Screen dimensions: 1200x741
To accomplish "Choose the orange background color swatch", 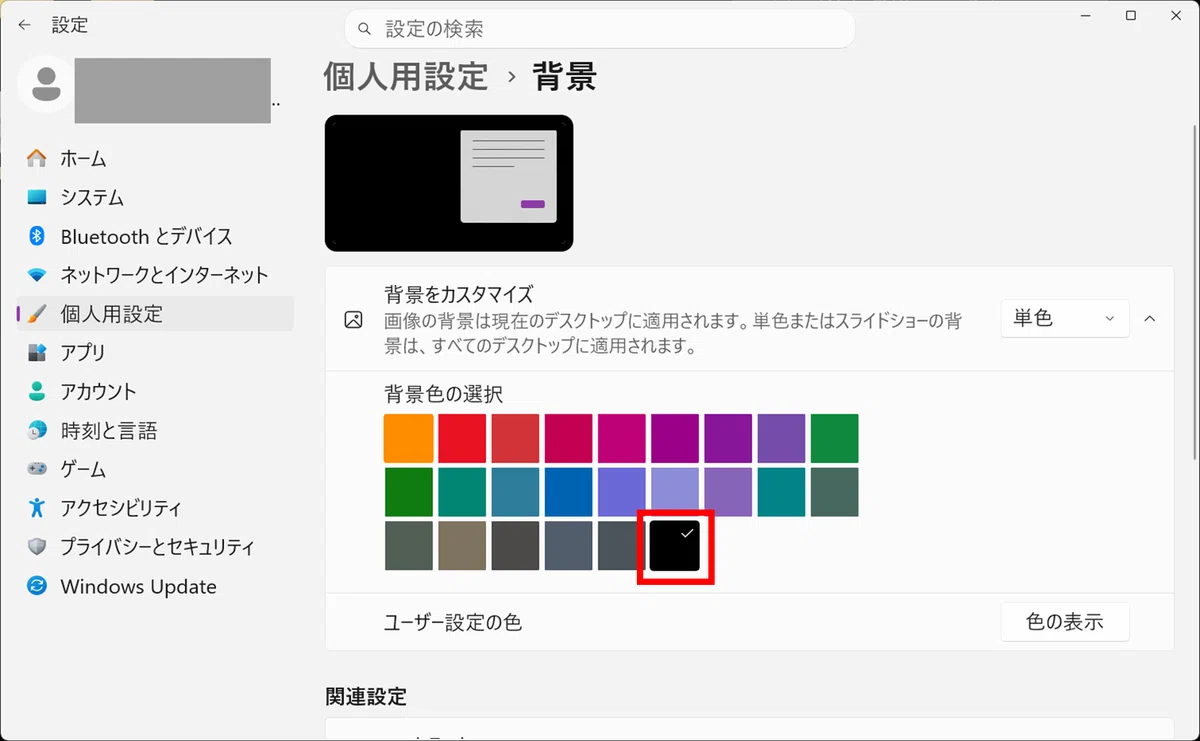I will 409,438.
